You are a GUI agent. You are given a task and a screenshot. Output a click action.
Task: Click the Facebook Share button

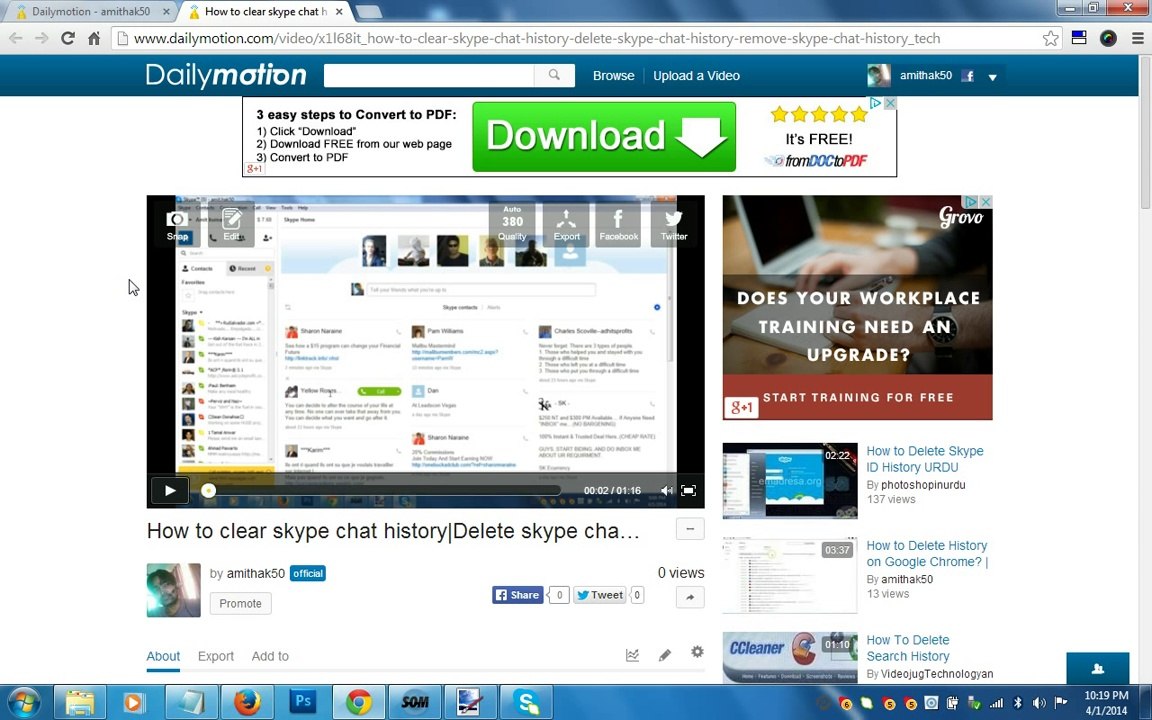[x=517, y=595]
